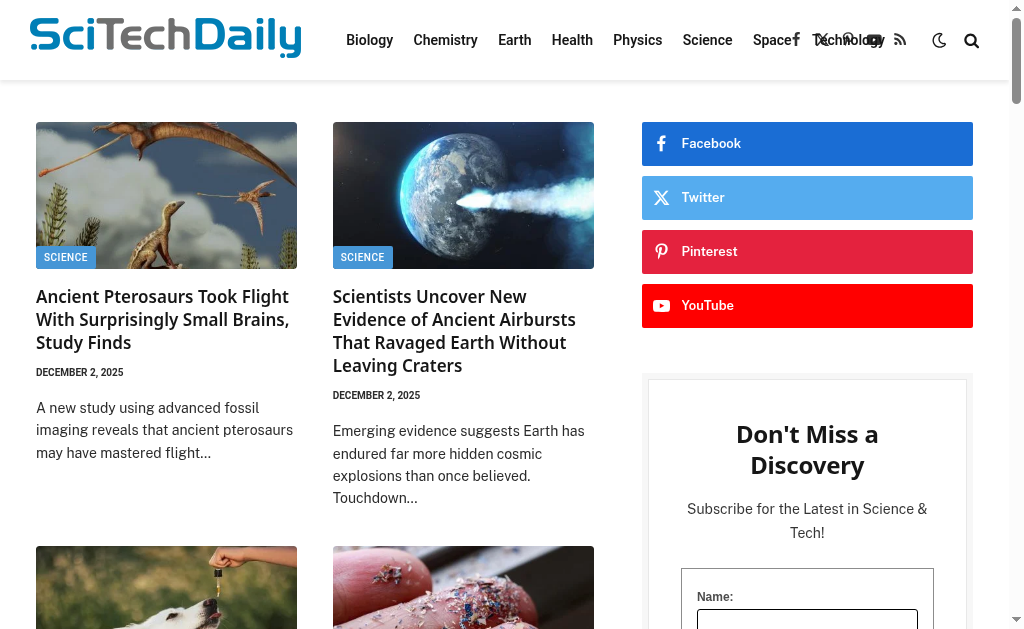Click the Pinterest logo icon
Image resolution: width=1024 pixels, height=629 pixels.
point(661,251)
